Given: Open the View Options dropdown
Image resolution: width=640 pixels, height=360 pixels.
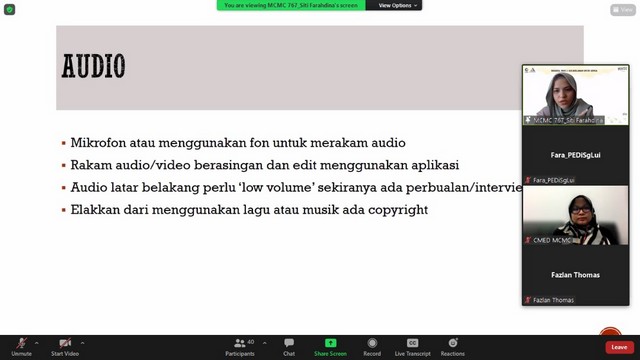Looking at the screenshot, I should click(x=394, y=5).
